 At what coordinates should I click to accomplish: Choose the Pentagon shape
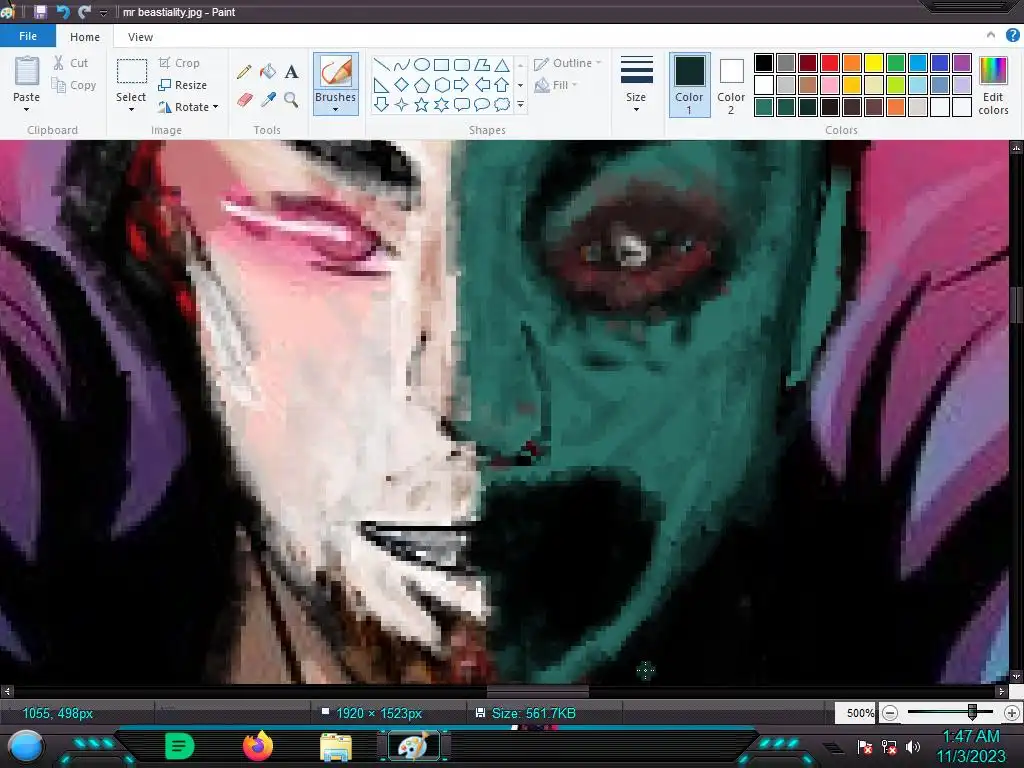[422, 85]
